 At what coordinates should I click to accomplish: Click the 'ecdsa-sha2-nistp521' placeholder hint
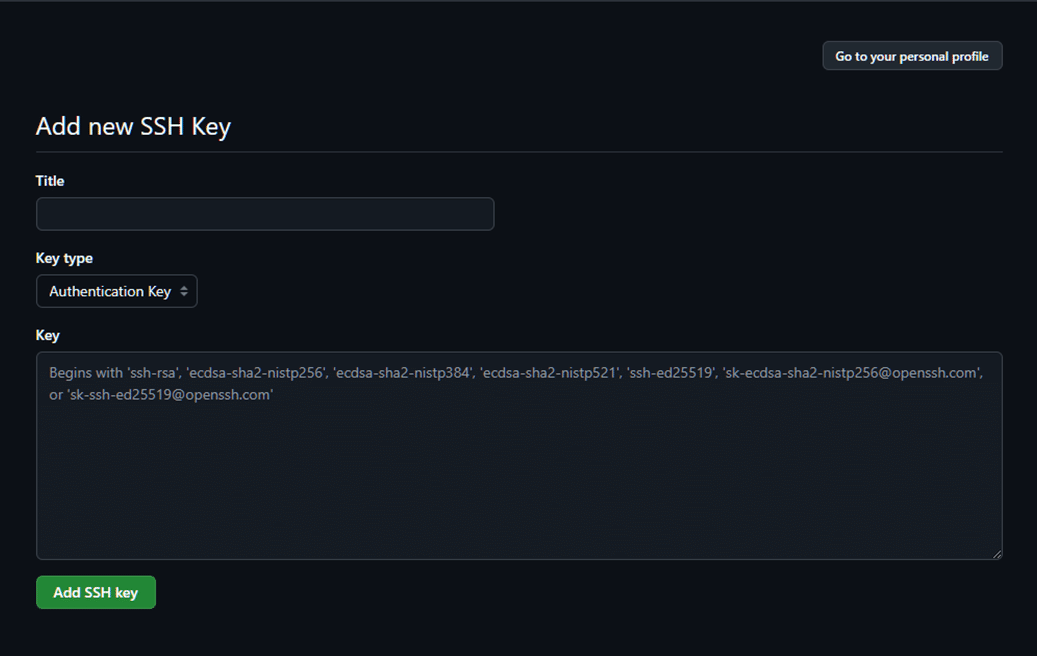coord(550,372)
